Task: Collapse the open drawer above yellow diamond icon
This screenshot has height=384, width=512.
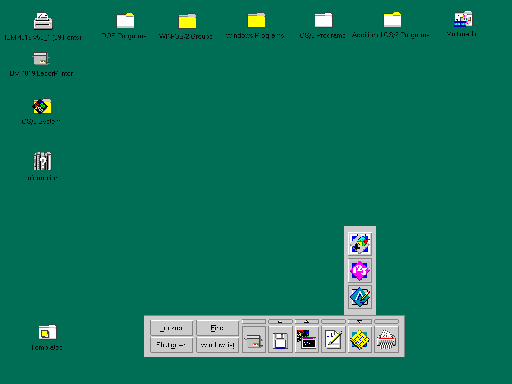Action: pos(360,321)
